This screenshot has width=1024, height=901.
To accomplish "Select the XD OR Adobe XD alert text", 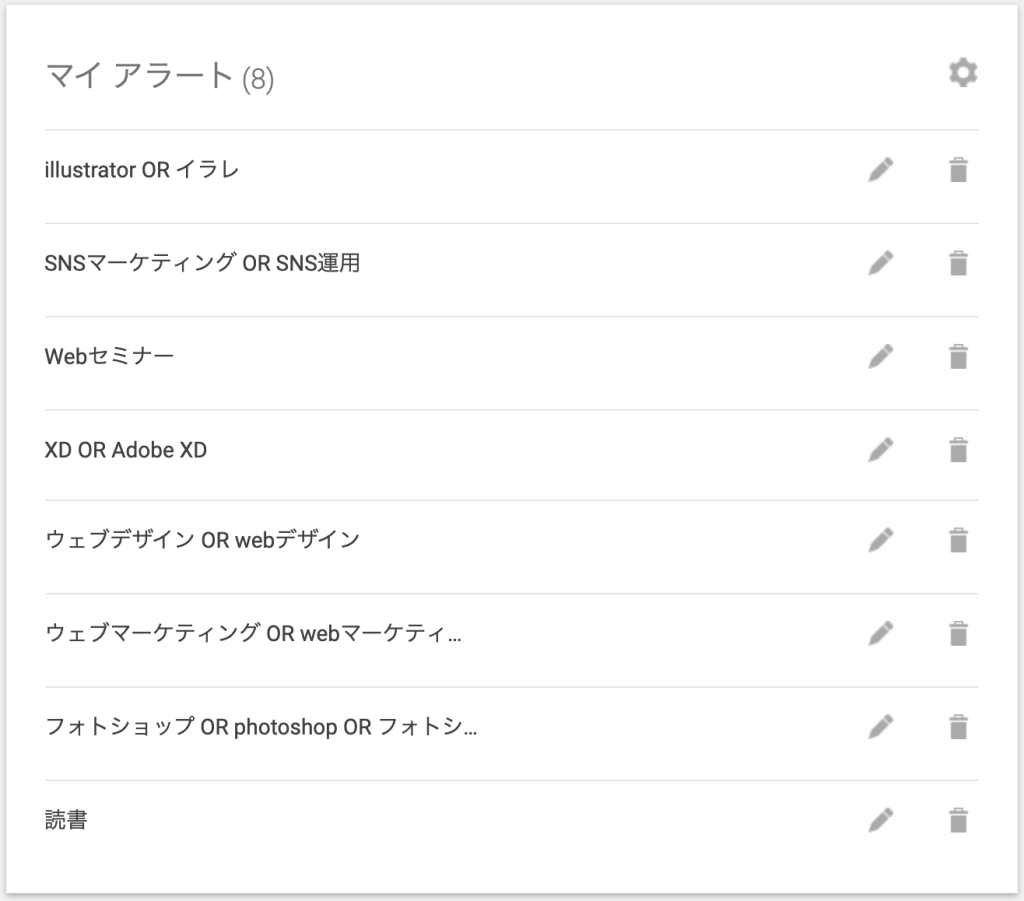I will point(125,450).
